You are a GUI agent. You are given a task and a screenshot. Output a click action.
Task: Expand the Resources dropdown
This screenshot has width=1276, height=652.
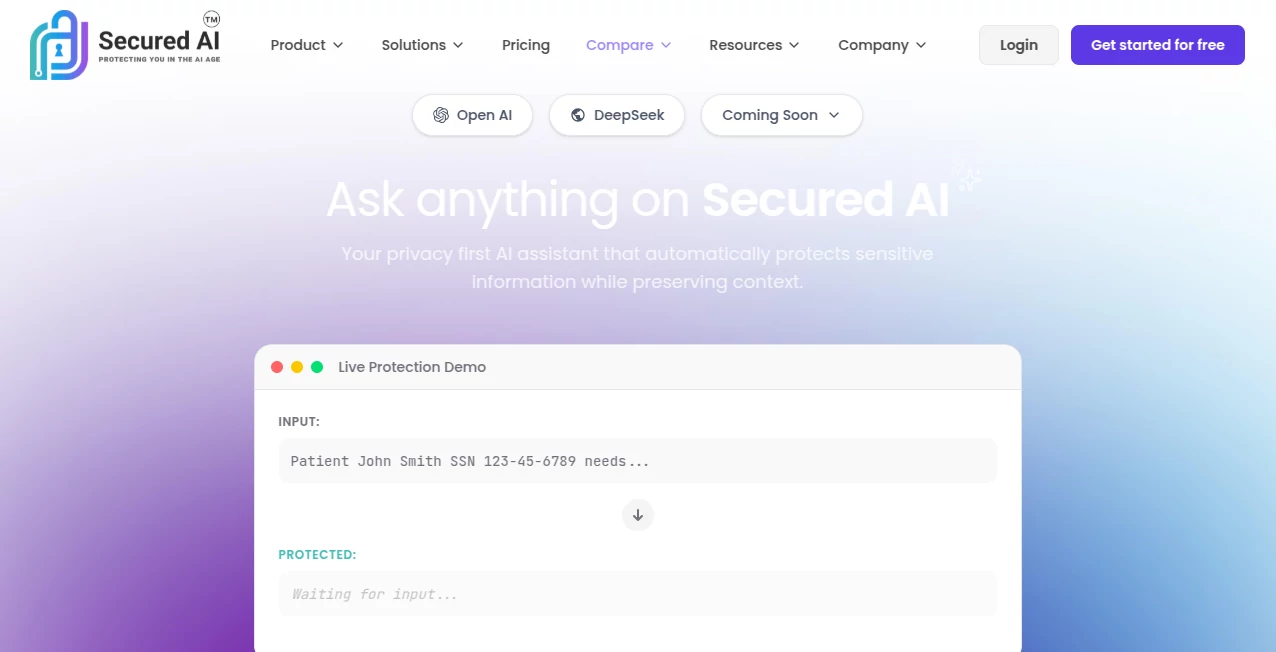753,45
